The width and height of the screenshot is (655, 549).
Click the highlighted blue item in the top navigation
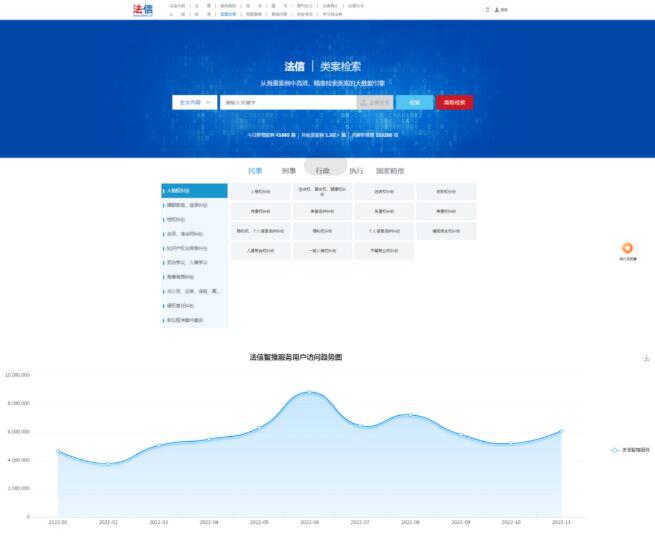(x=228, y=14)
